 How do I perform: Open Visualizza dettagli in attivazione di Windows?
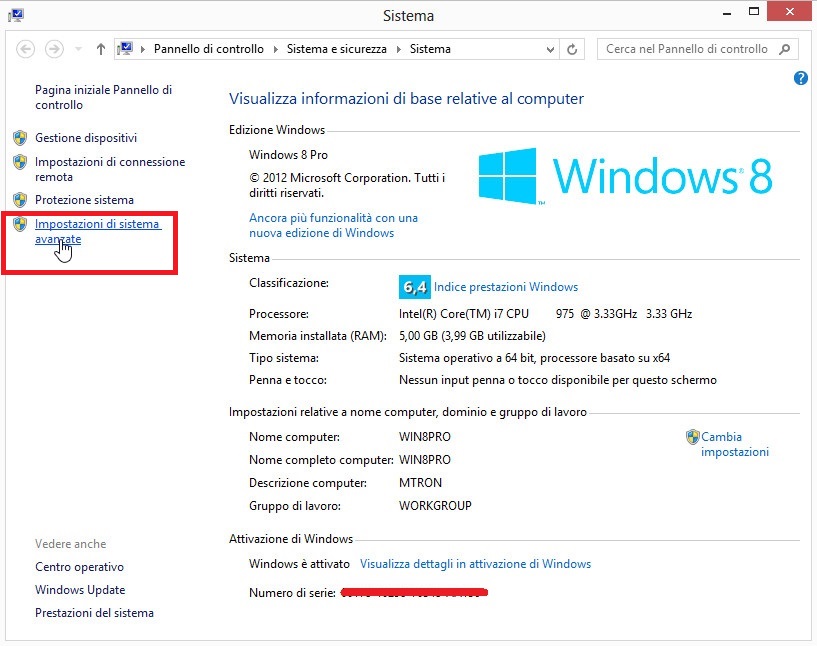(x=475, y=564)
